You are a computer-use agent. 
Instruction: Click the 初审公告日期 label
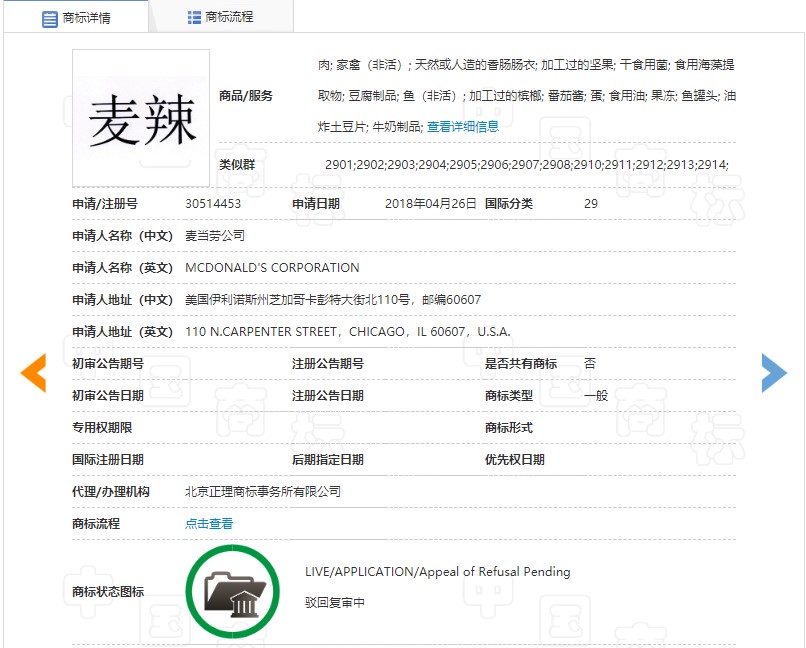[108, 396]
